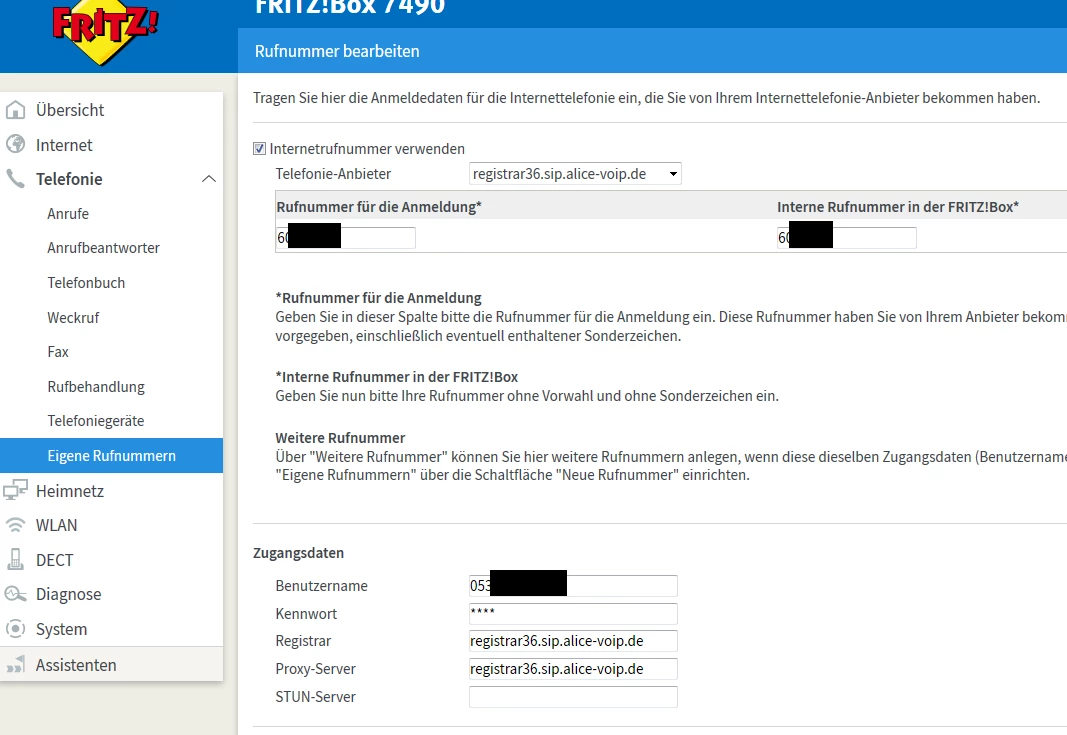Click the Interne Rufnummer input field

[847, 238]
